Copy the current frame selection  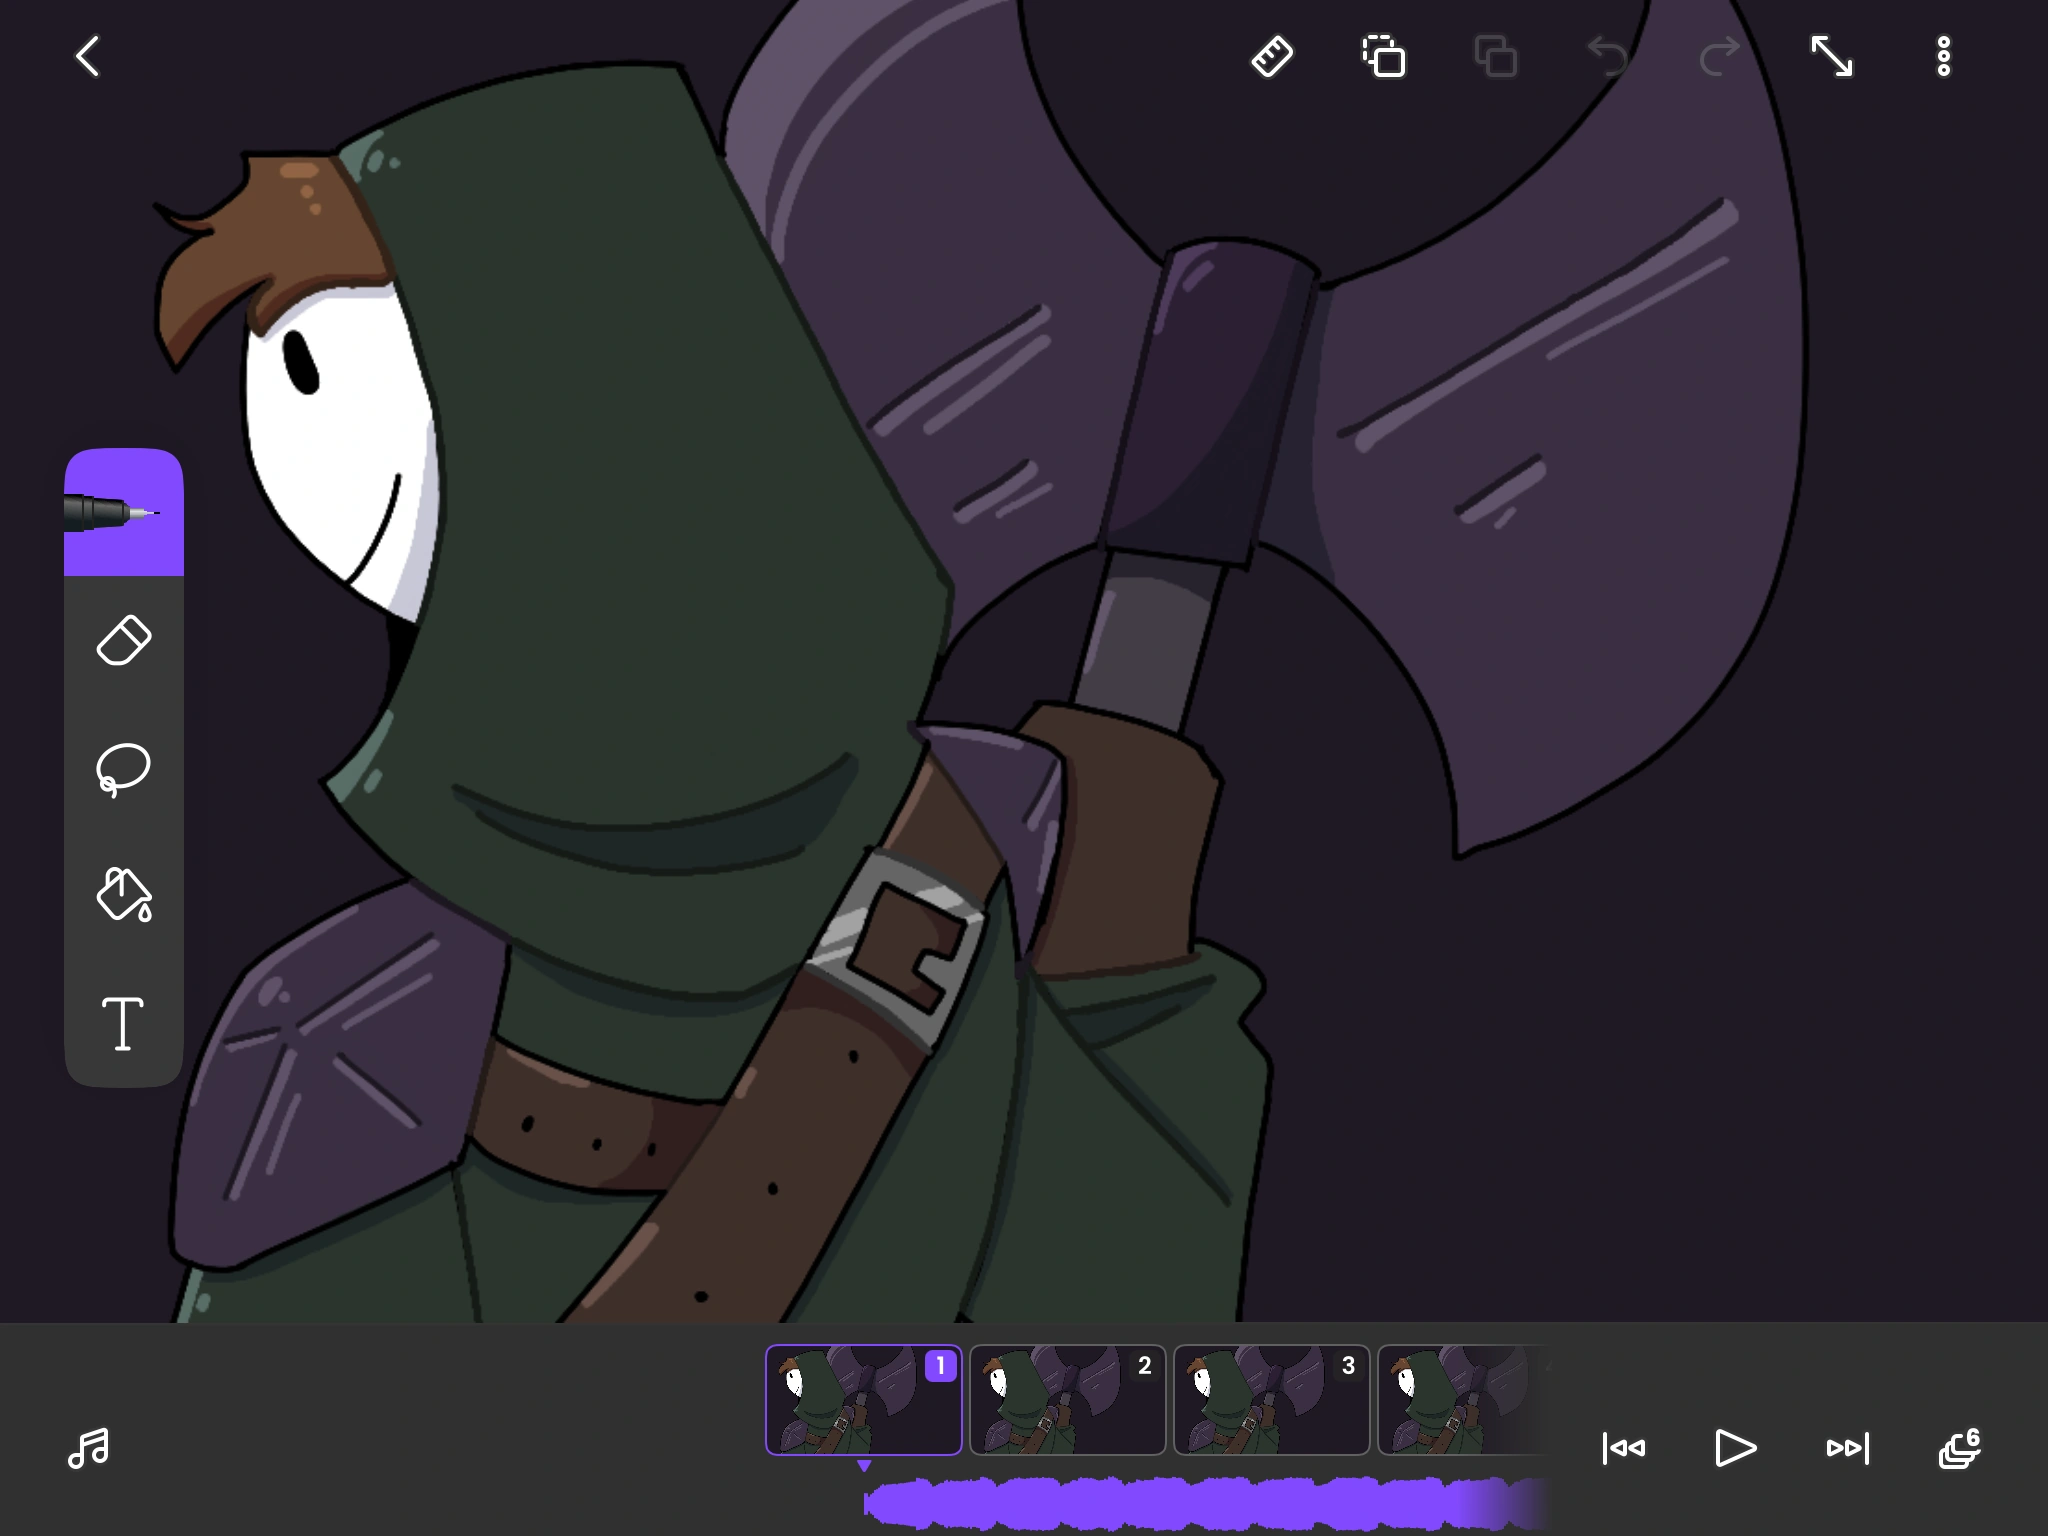click(x=1384, y=56)
